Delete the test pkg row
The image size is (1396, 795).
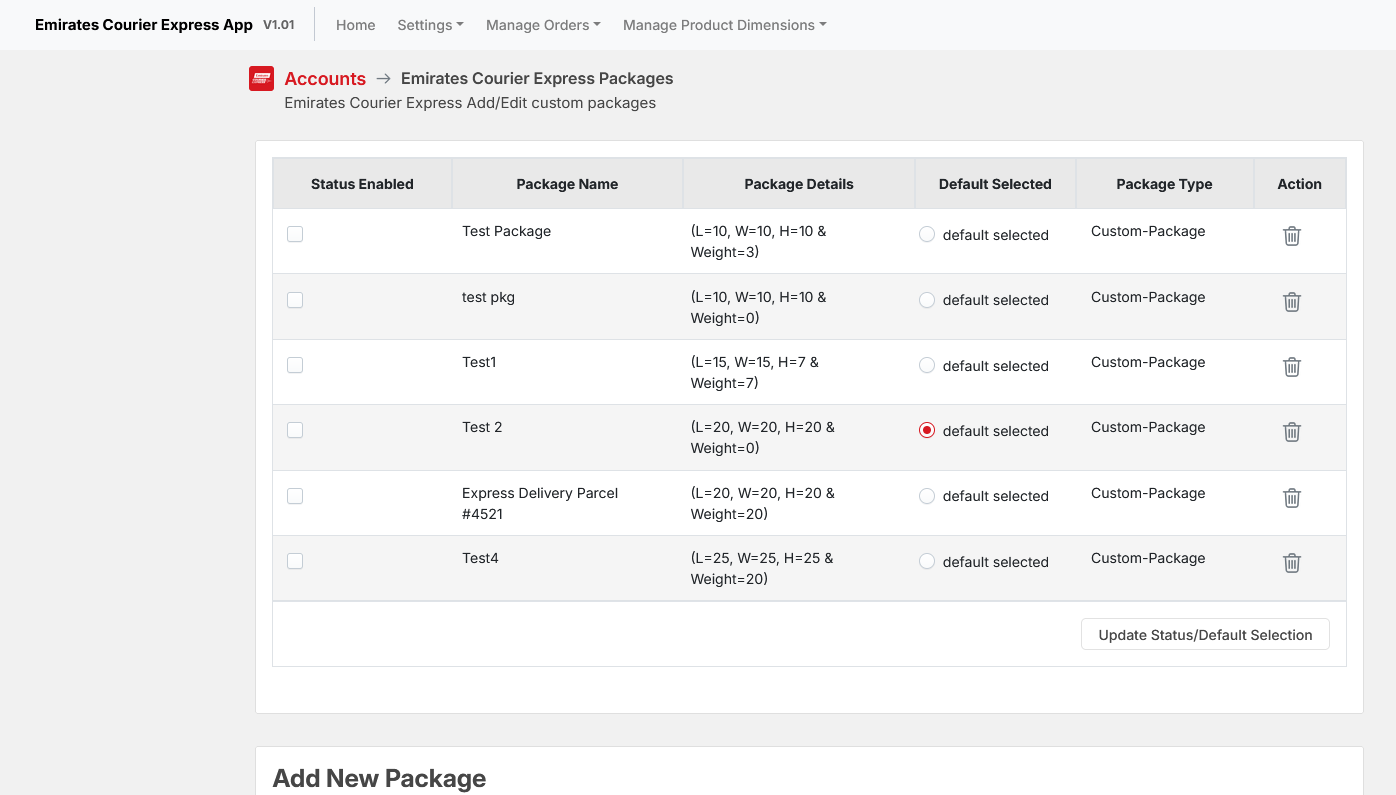tap(1292, 302)
